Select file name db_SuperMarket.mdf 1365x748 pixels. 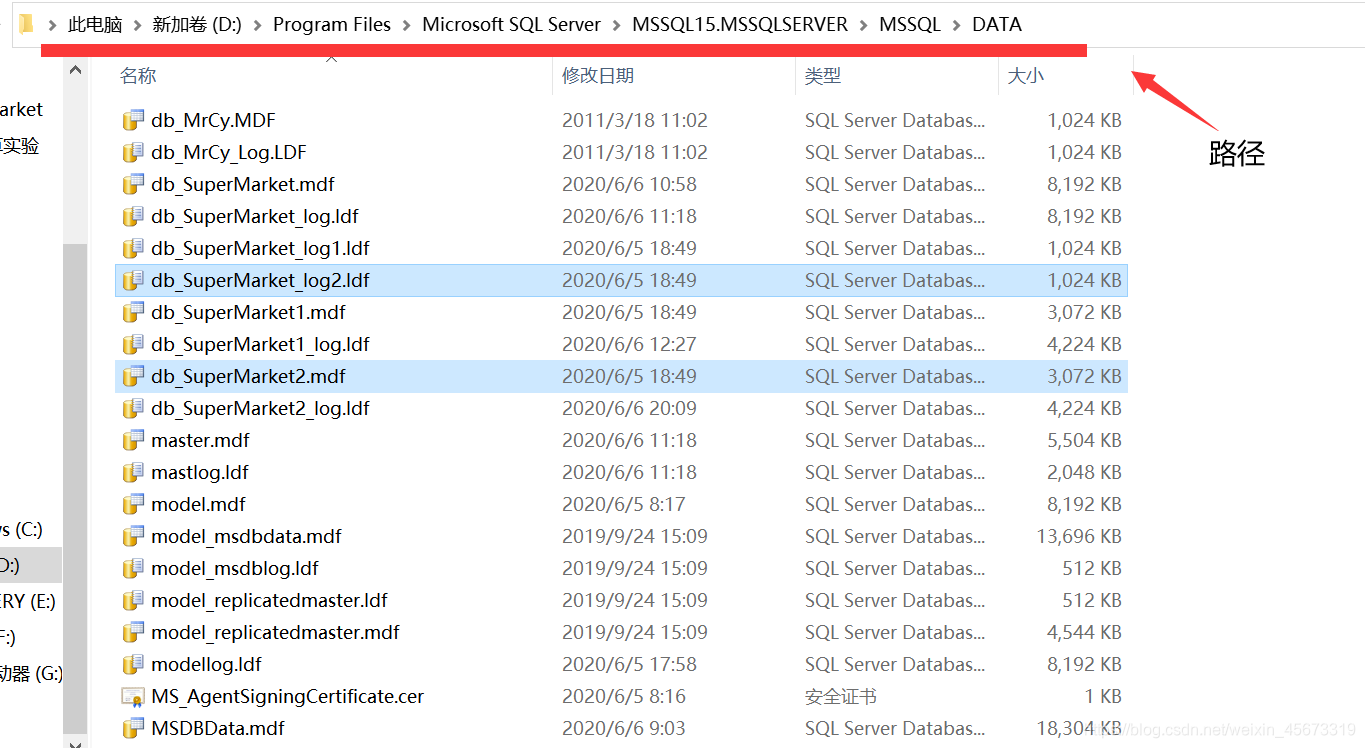[243, 184]
